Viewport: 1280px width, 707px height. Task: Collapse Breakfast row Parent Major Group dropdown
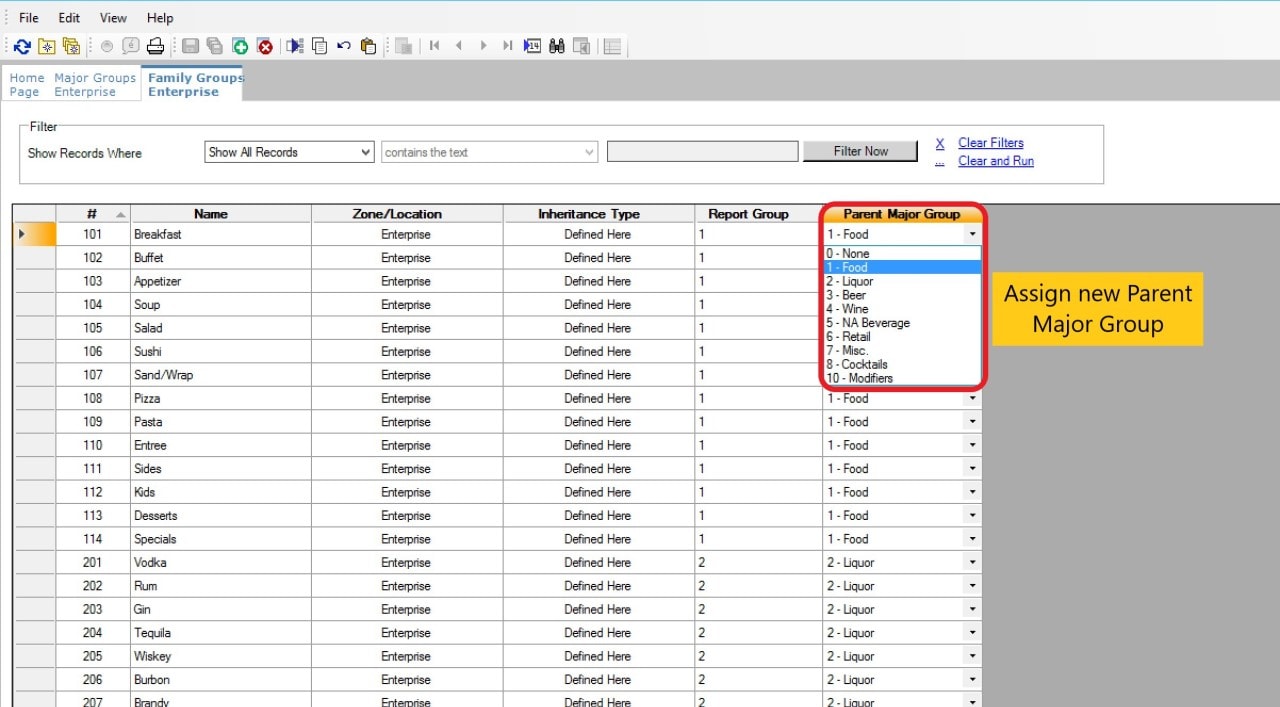pyautogui.click(x=972, y=234)
